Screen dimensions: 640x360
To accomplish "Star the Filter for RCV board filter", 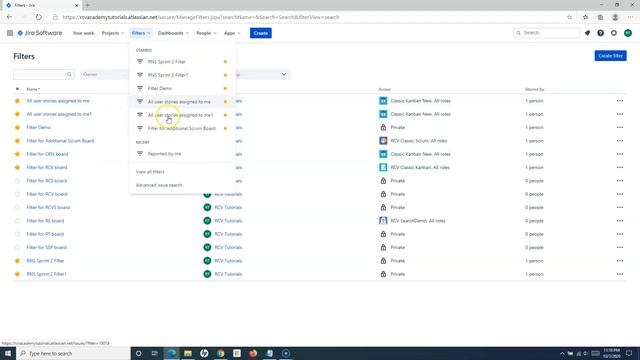I will point(17,194).
